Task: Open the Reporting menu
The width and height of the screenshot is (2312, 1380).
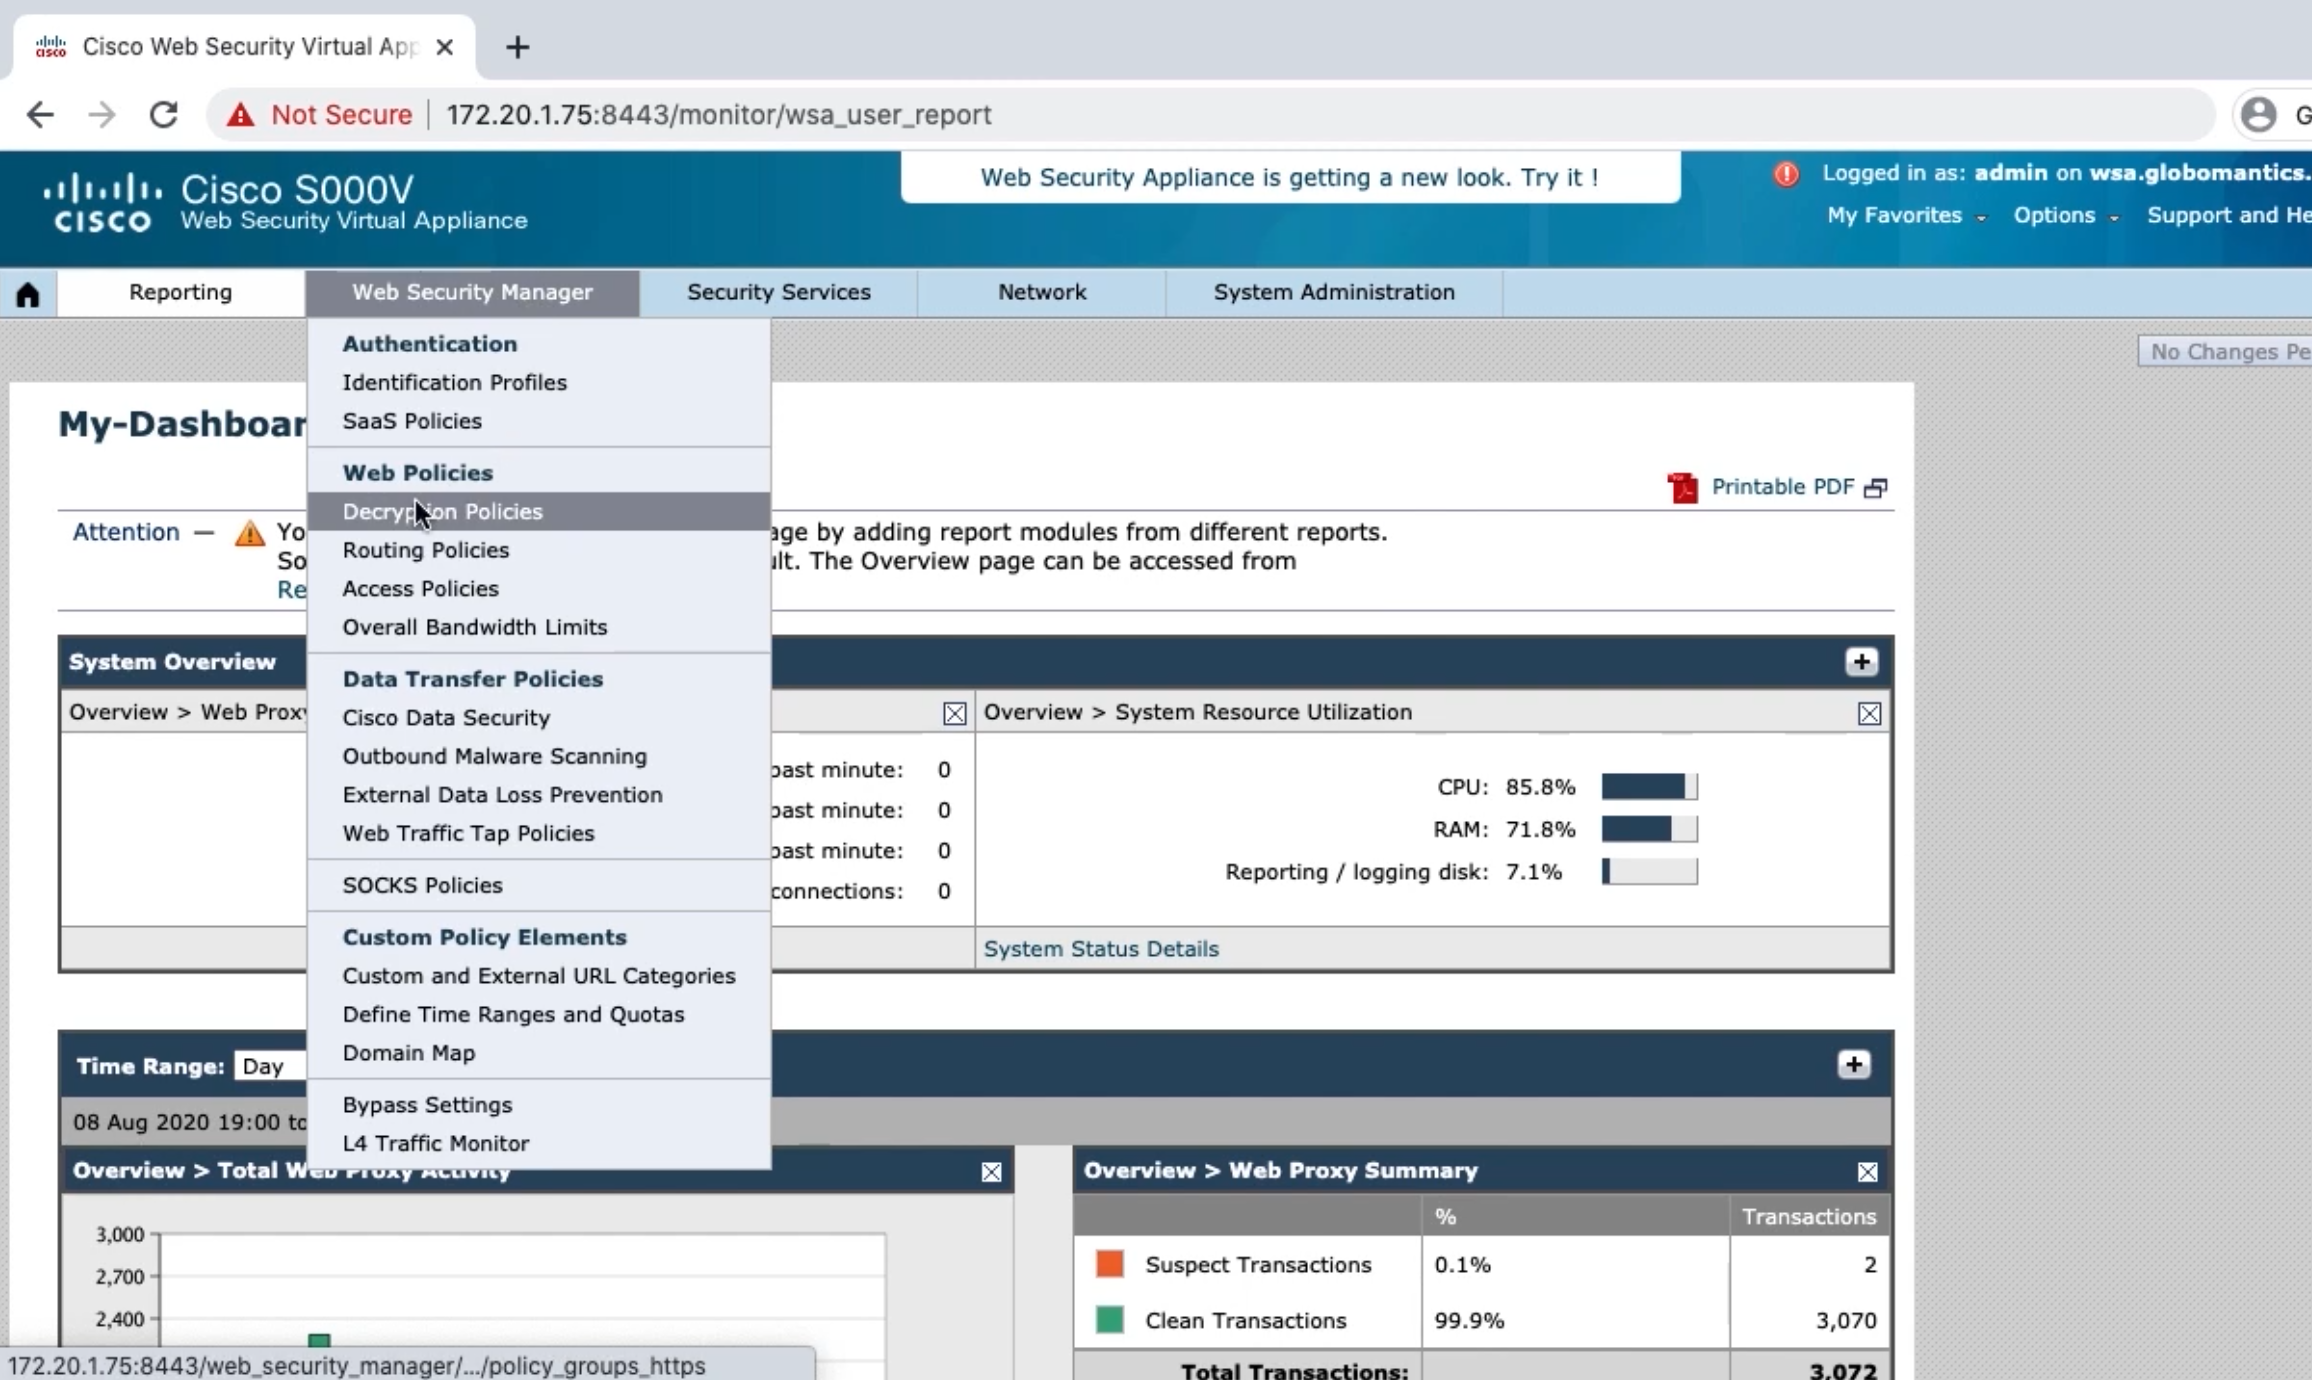Action: (181, 292)
